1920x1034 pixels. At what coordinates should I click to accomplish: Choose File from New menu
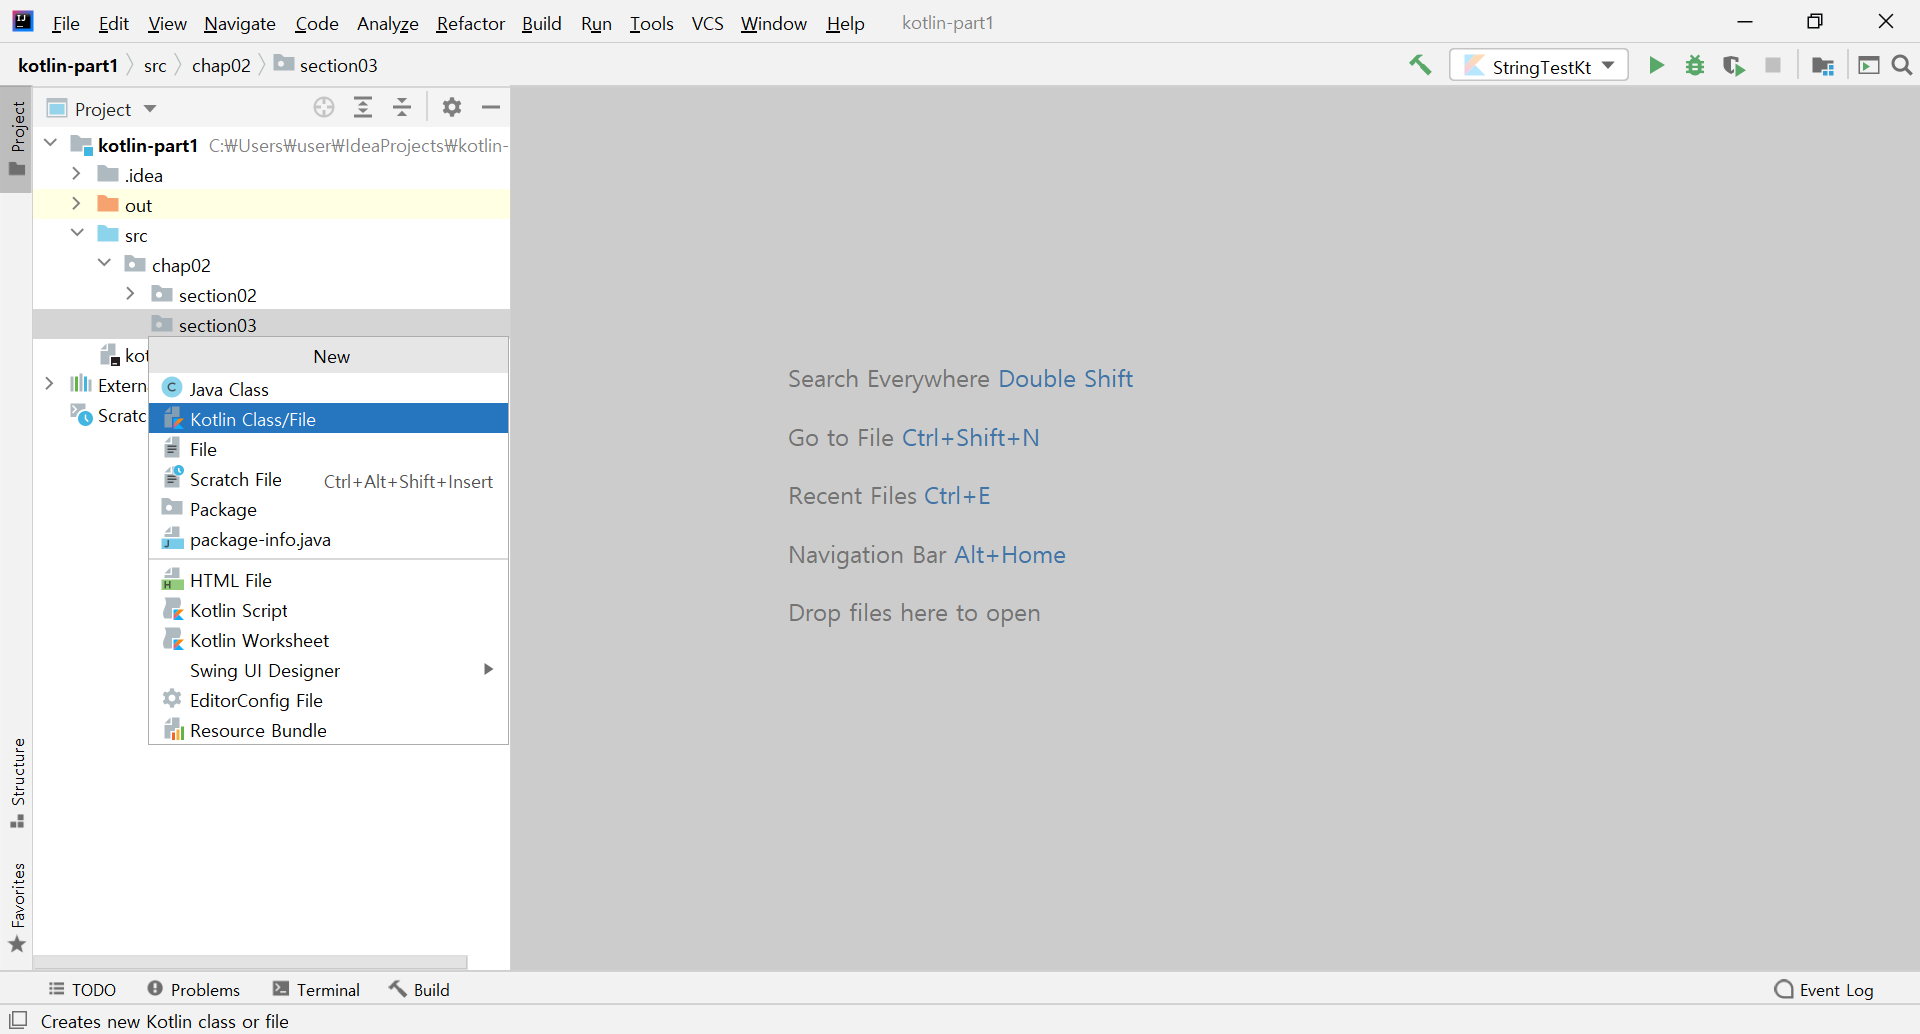pyautogui.click(x=328, y=449)
